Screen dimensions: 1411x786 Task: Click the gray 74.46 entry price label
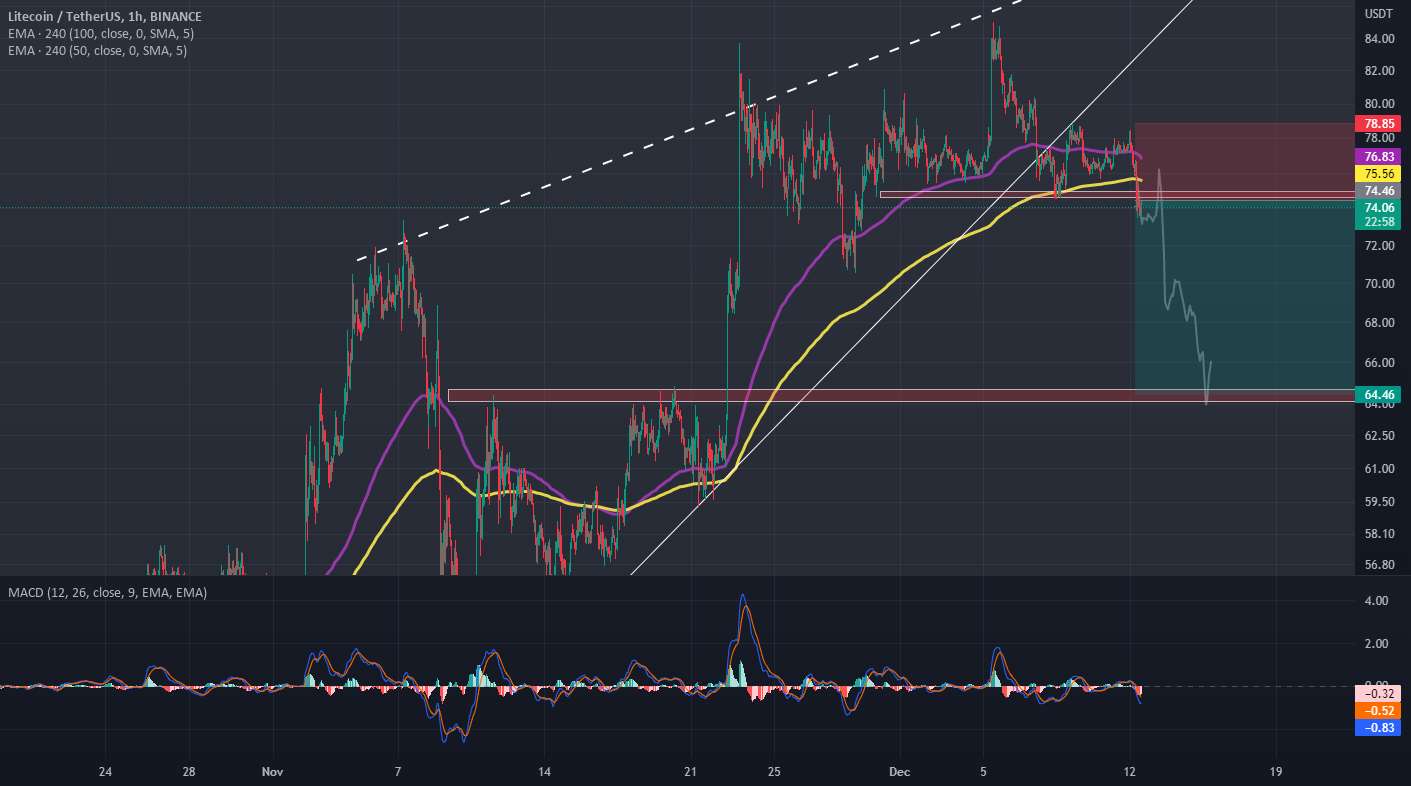(x=1380, y=190)
